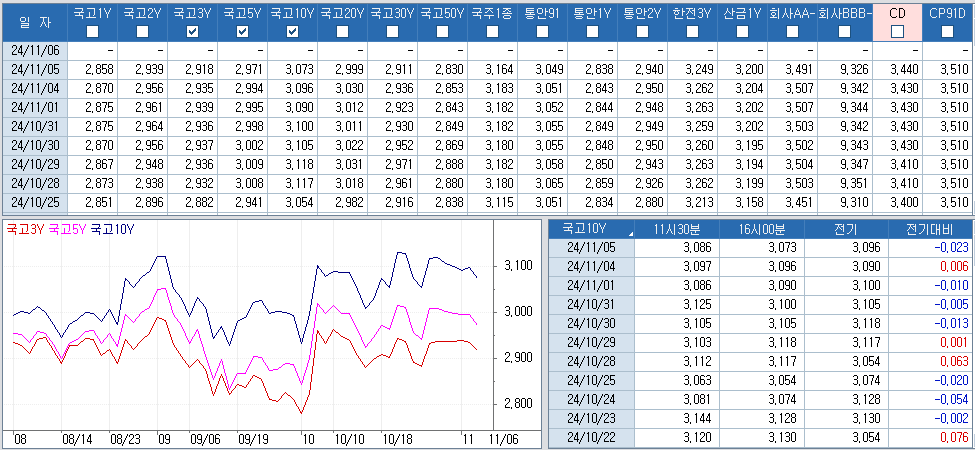
Task: Click the 국고3Y legend label in chart
Action: pyautogui.click(x=24, y=229)
